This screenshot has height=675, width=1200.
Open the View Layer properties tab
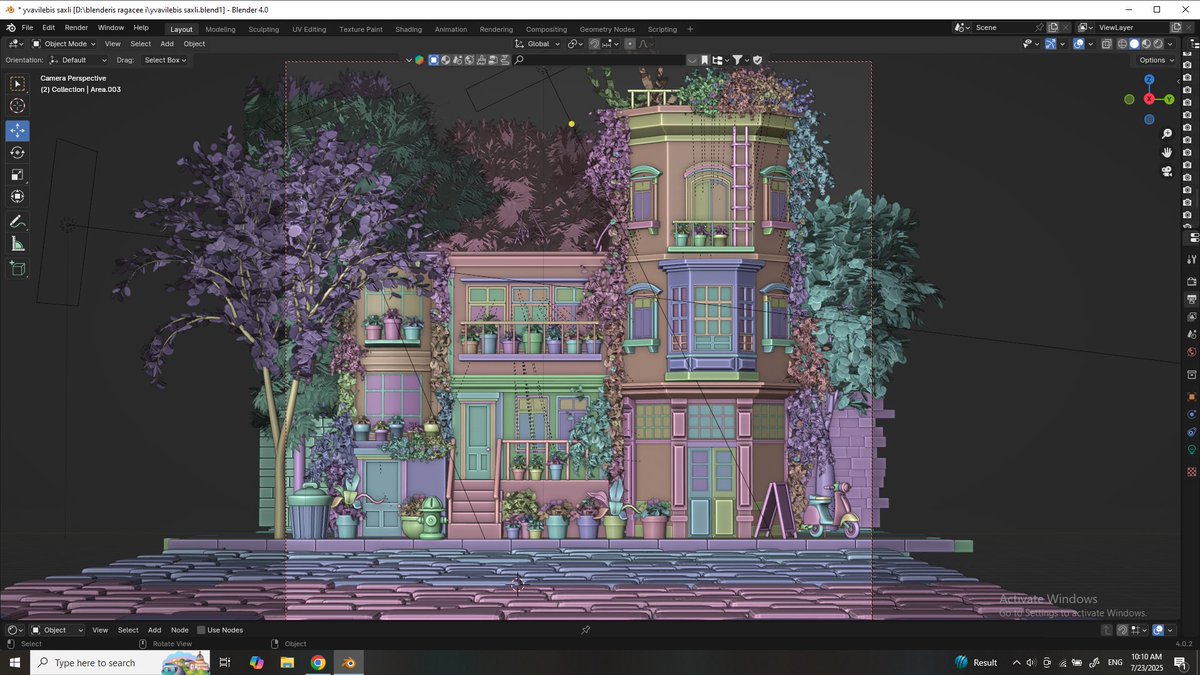pos(1191,316)
